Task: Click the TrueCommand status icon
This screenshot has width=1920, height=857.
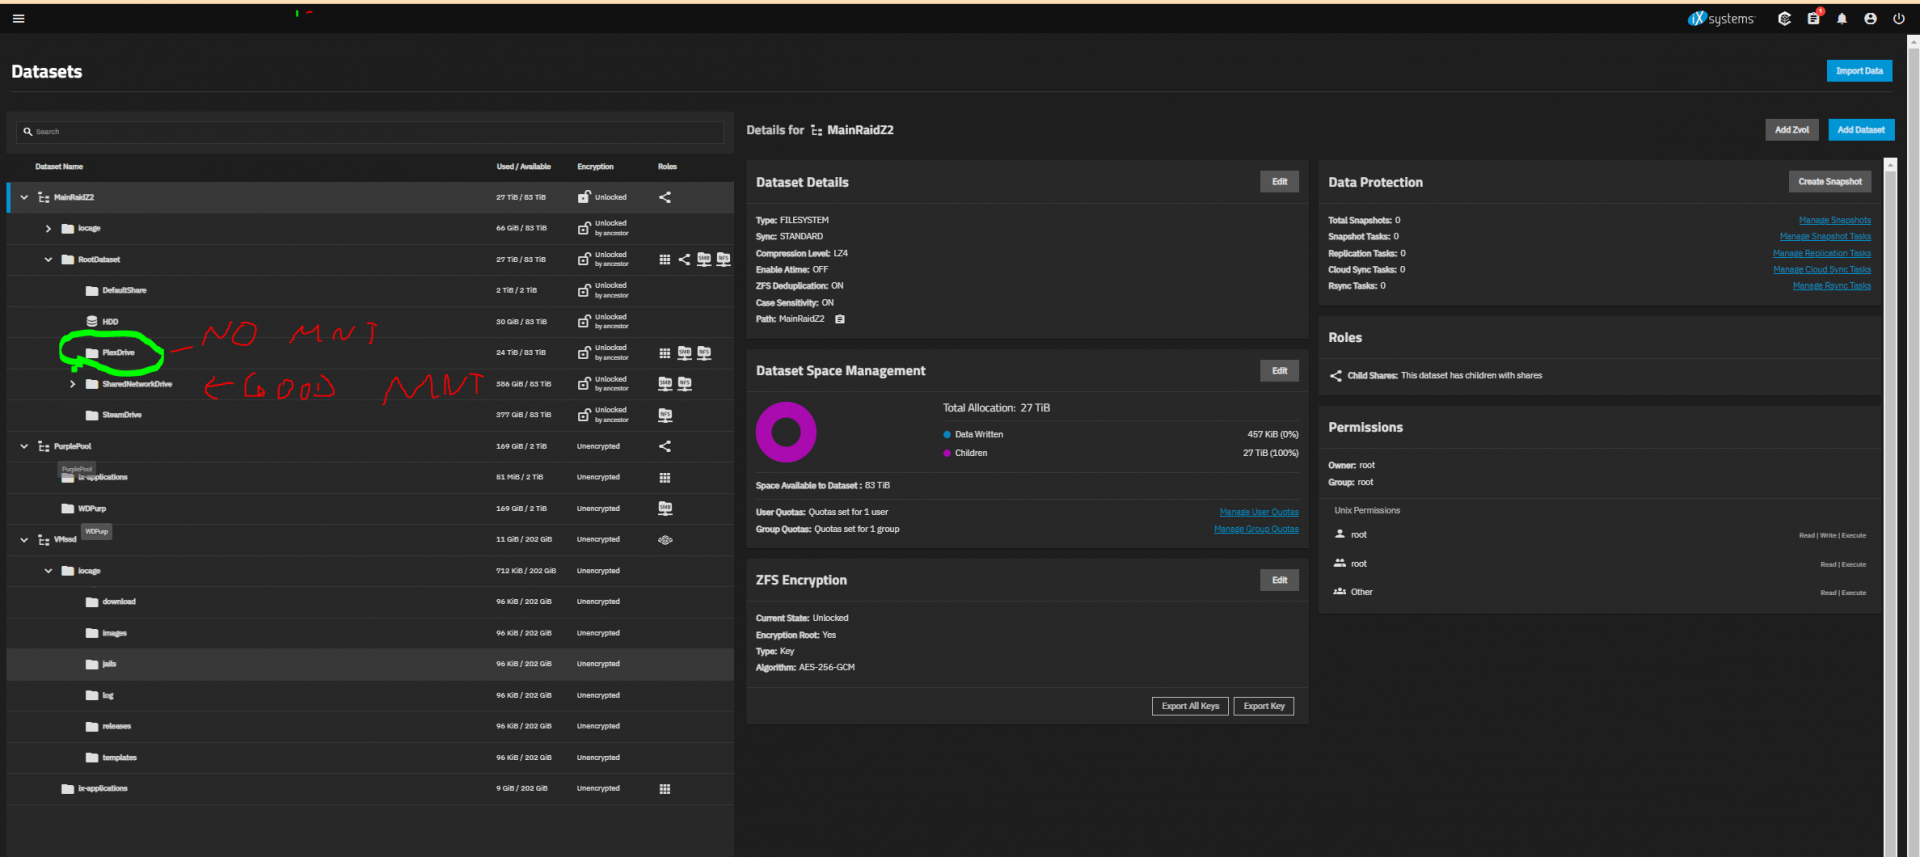Action: pyautogui.click(x=1784, y=18)
